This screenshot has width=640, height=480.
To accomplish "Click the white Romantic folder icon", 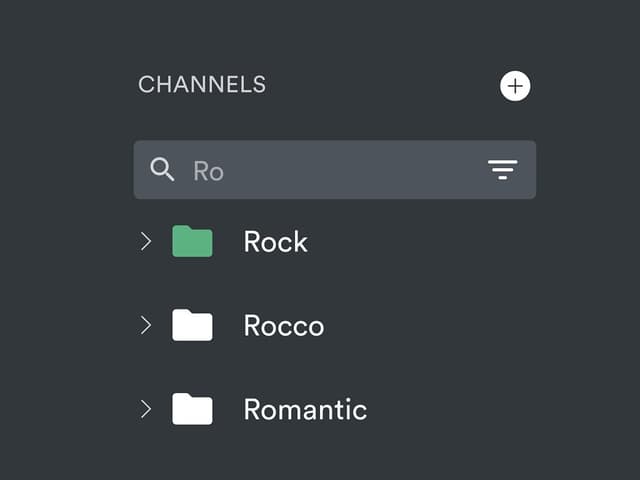I will [192, 409].
